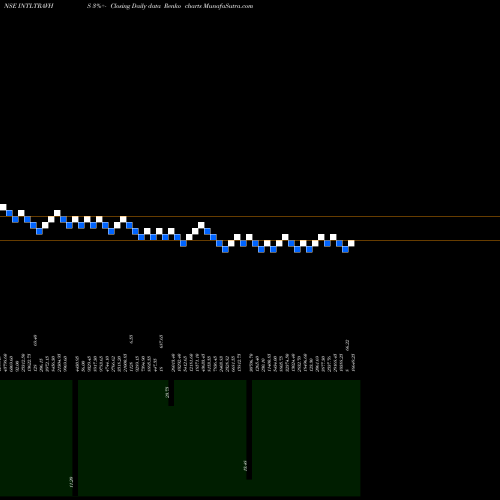Select the last white Renko brick at the series end
500x500 pixels.
coord(351,243)
